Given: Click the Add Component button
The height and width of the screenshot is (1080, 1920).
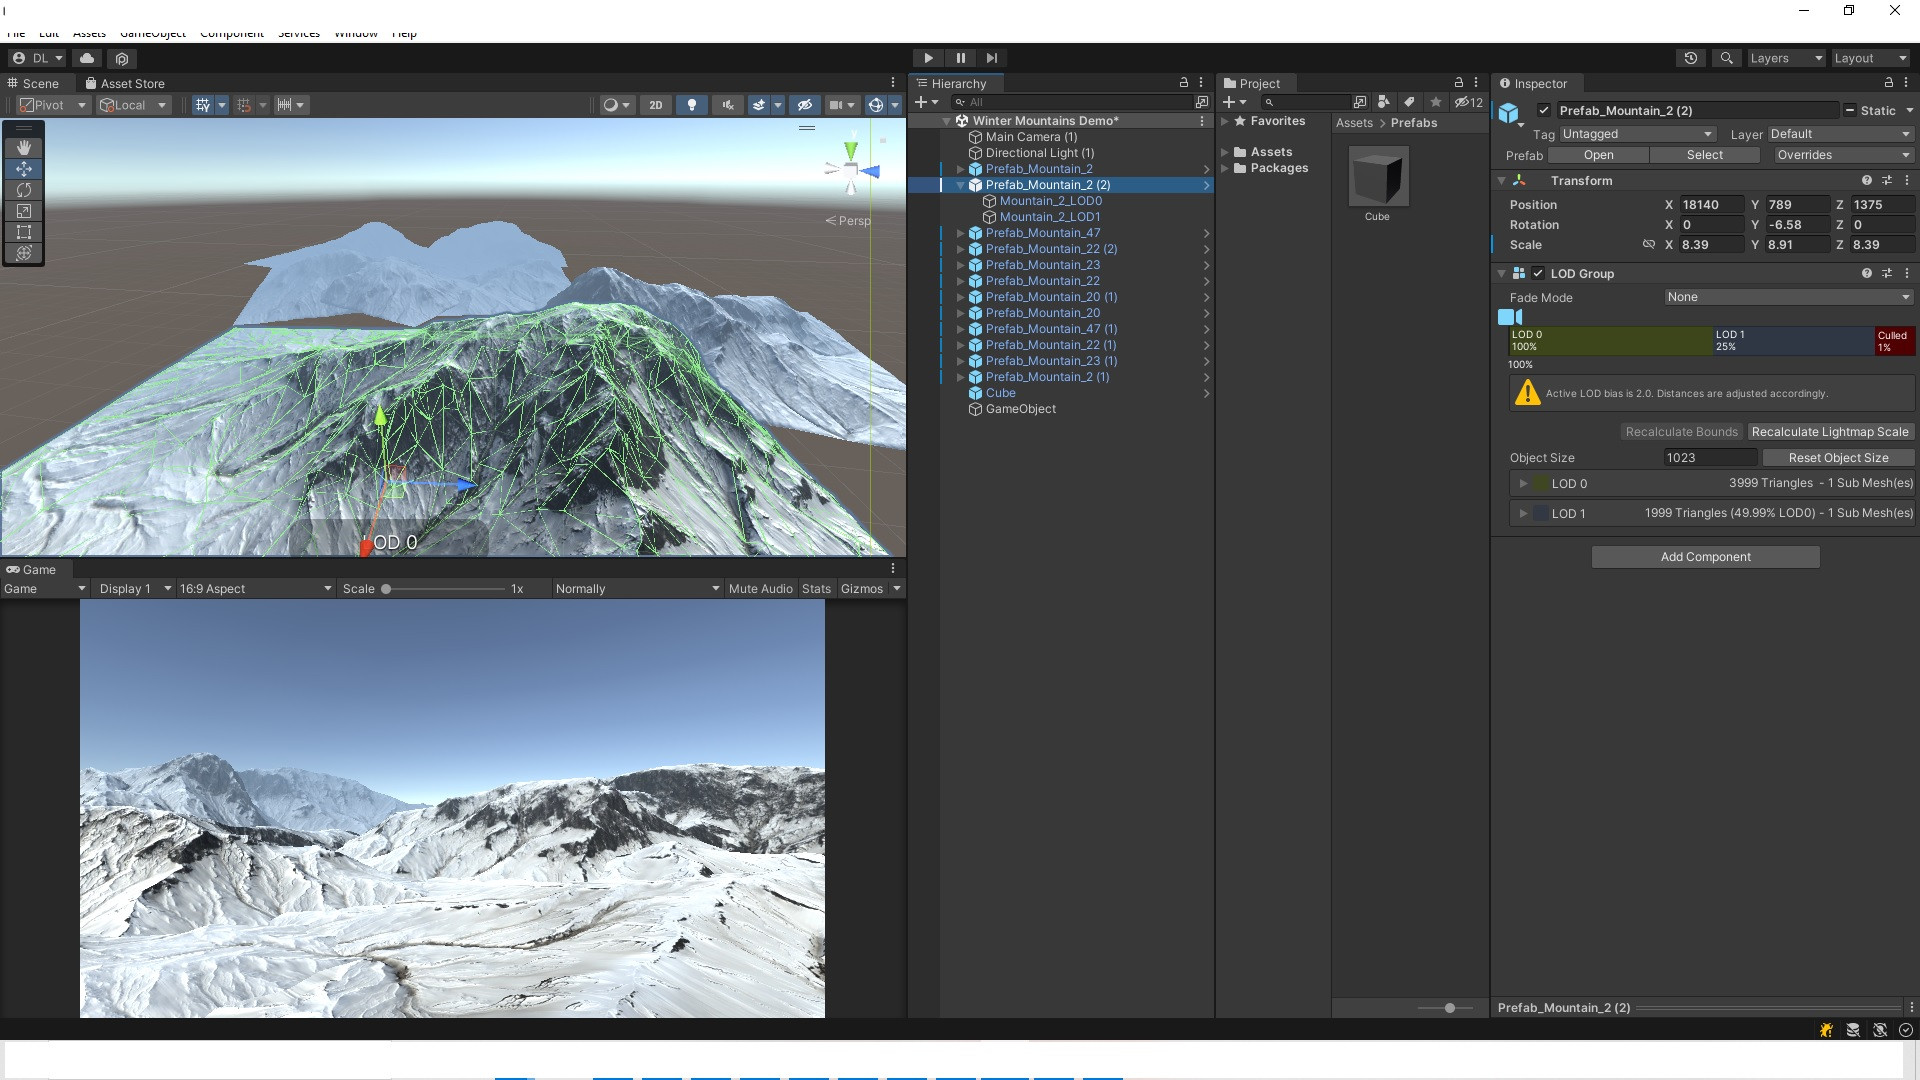Looking at the screenshot, I should (1705, 557).
